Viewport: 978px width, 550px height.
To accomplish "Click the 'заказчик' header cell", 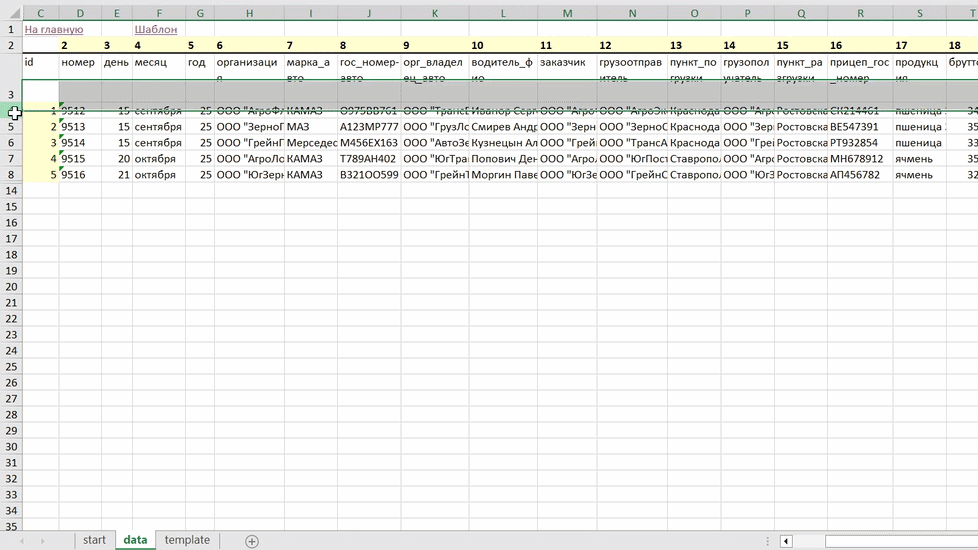I will click(x=567, y=67).
